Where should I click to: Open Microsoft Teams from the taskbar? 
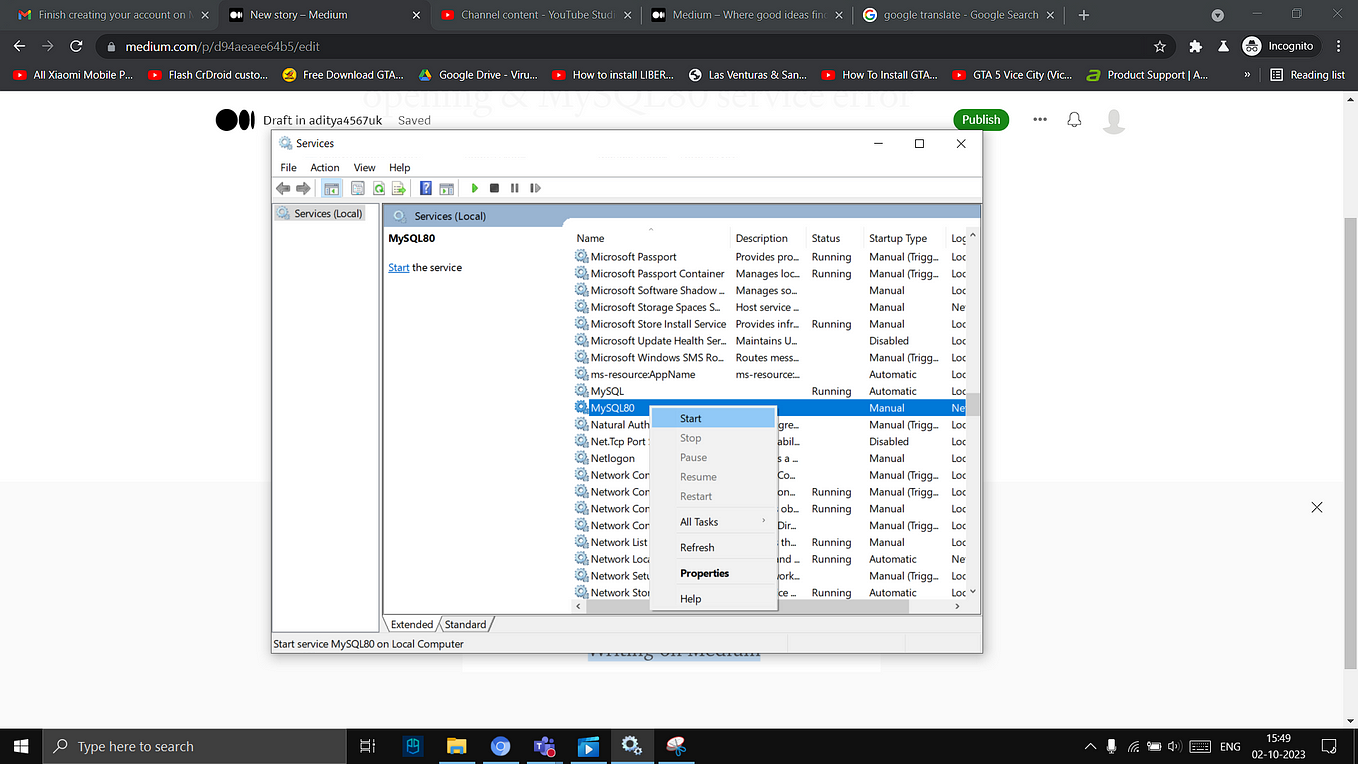544,746
